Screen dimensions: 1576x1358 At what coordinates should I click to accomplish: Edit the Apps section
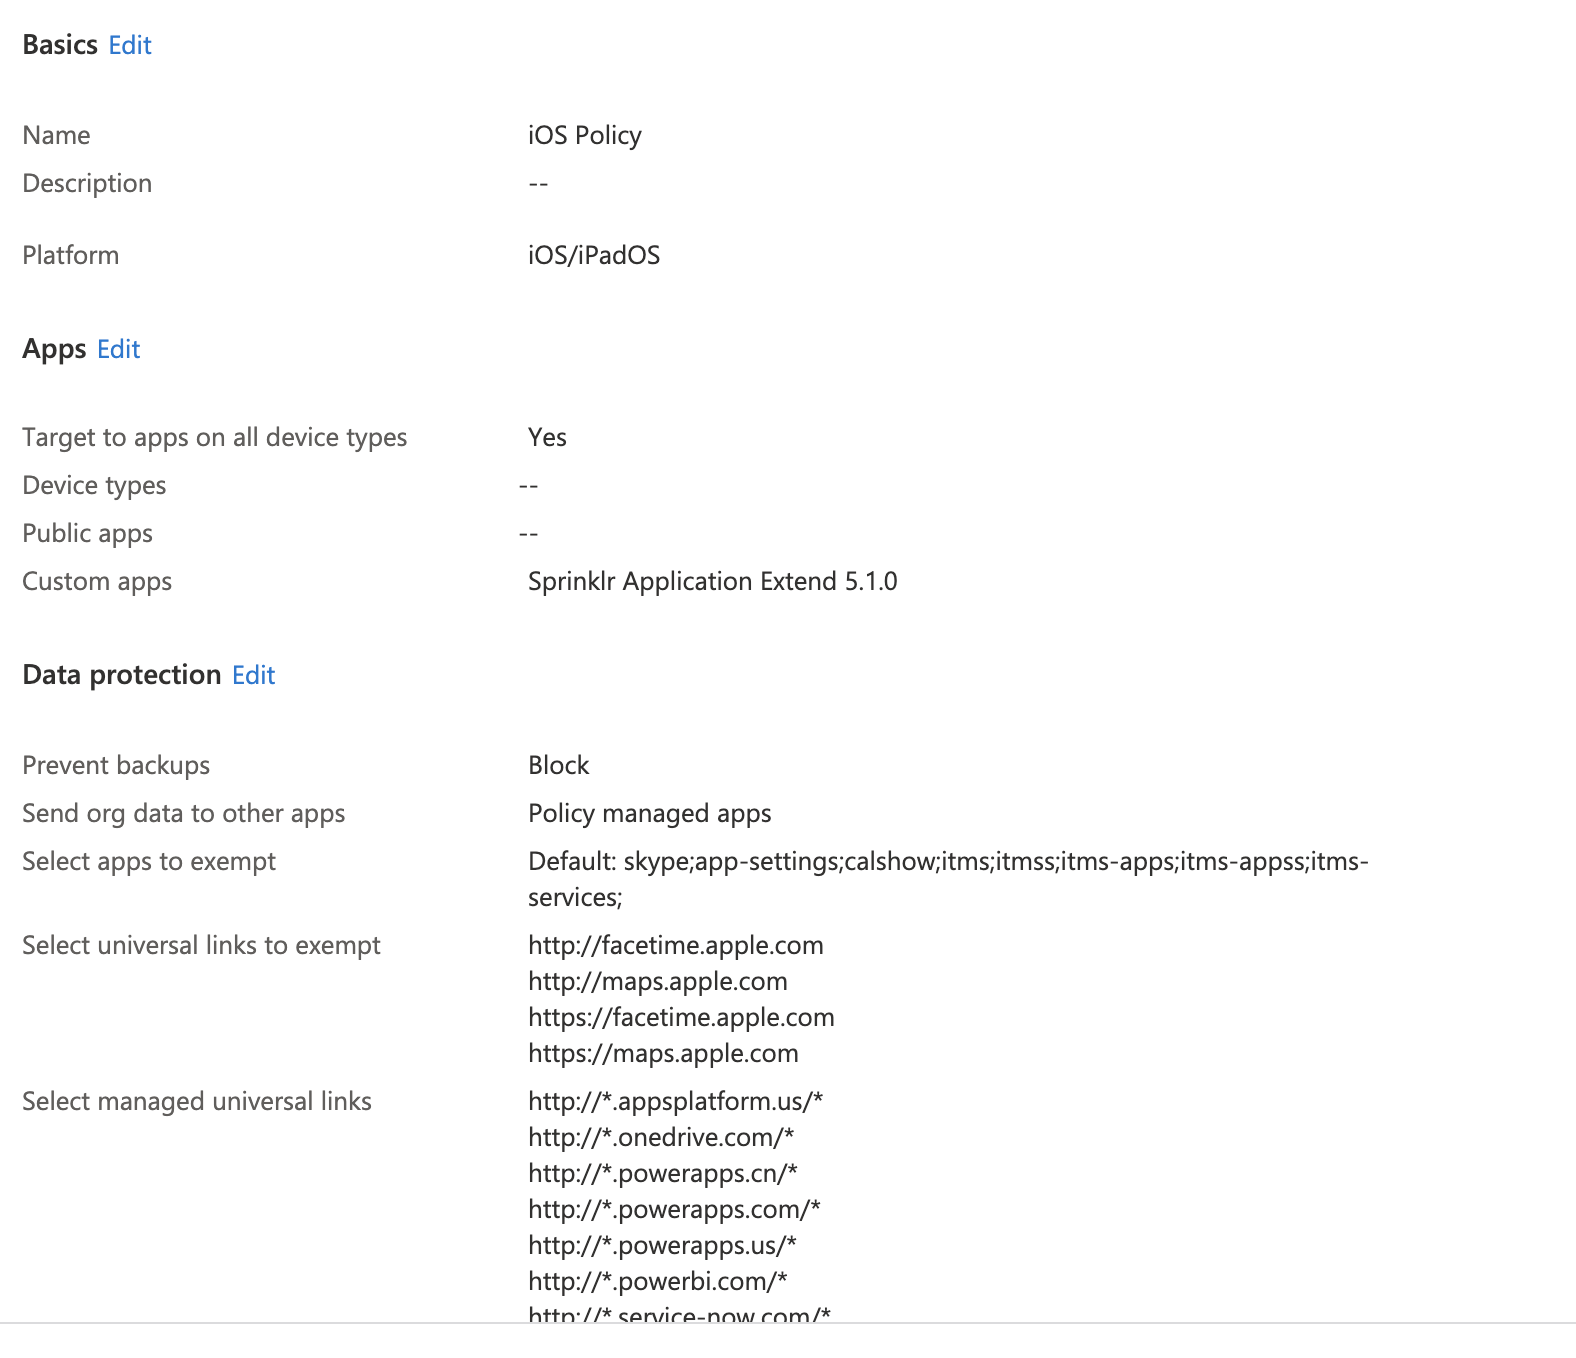pos(118,349)
